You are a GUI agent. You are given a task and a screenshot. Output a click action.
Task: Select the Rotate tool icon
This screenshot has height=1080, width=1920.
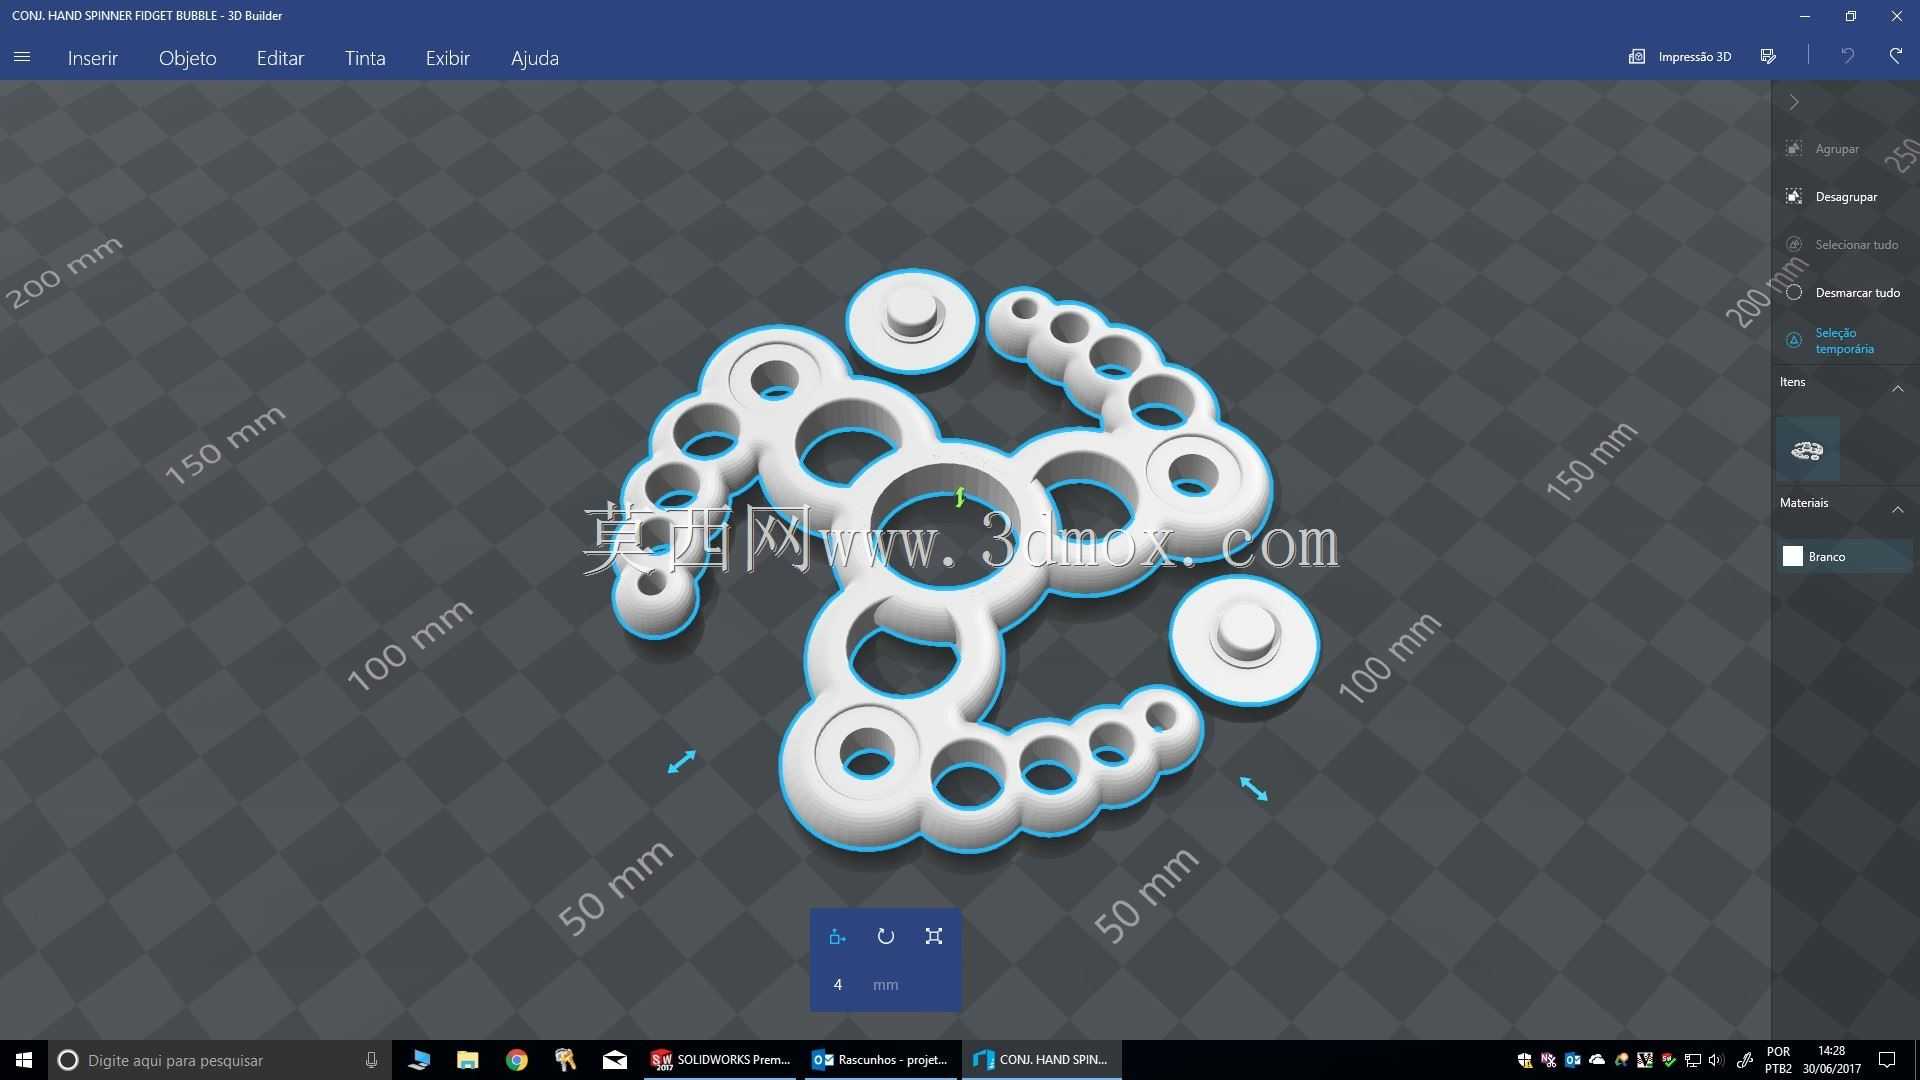886,937
